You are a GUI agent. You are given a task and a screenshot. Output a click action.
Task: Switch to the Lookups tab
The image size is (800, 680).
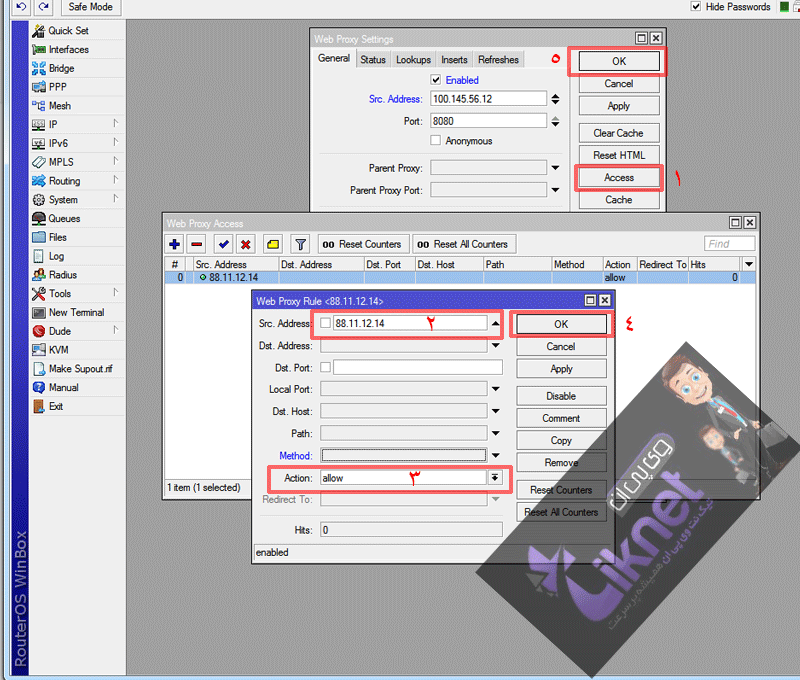(x=413, y=60)
